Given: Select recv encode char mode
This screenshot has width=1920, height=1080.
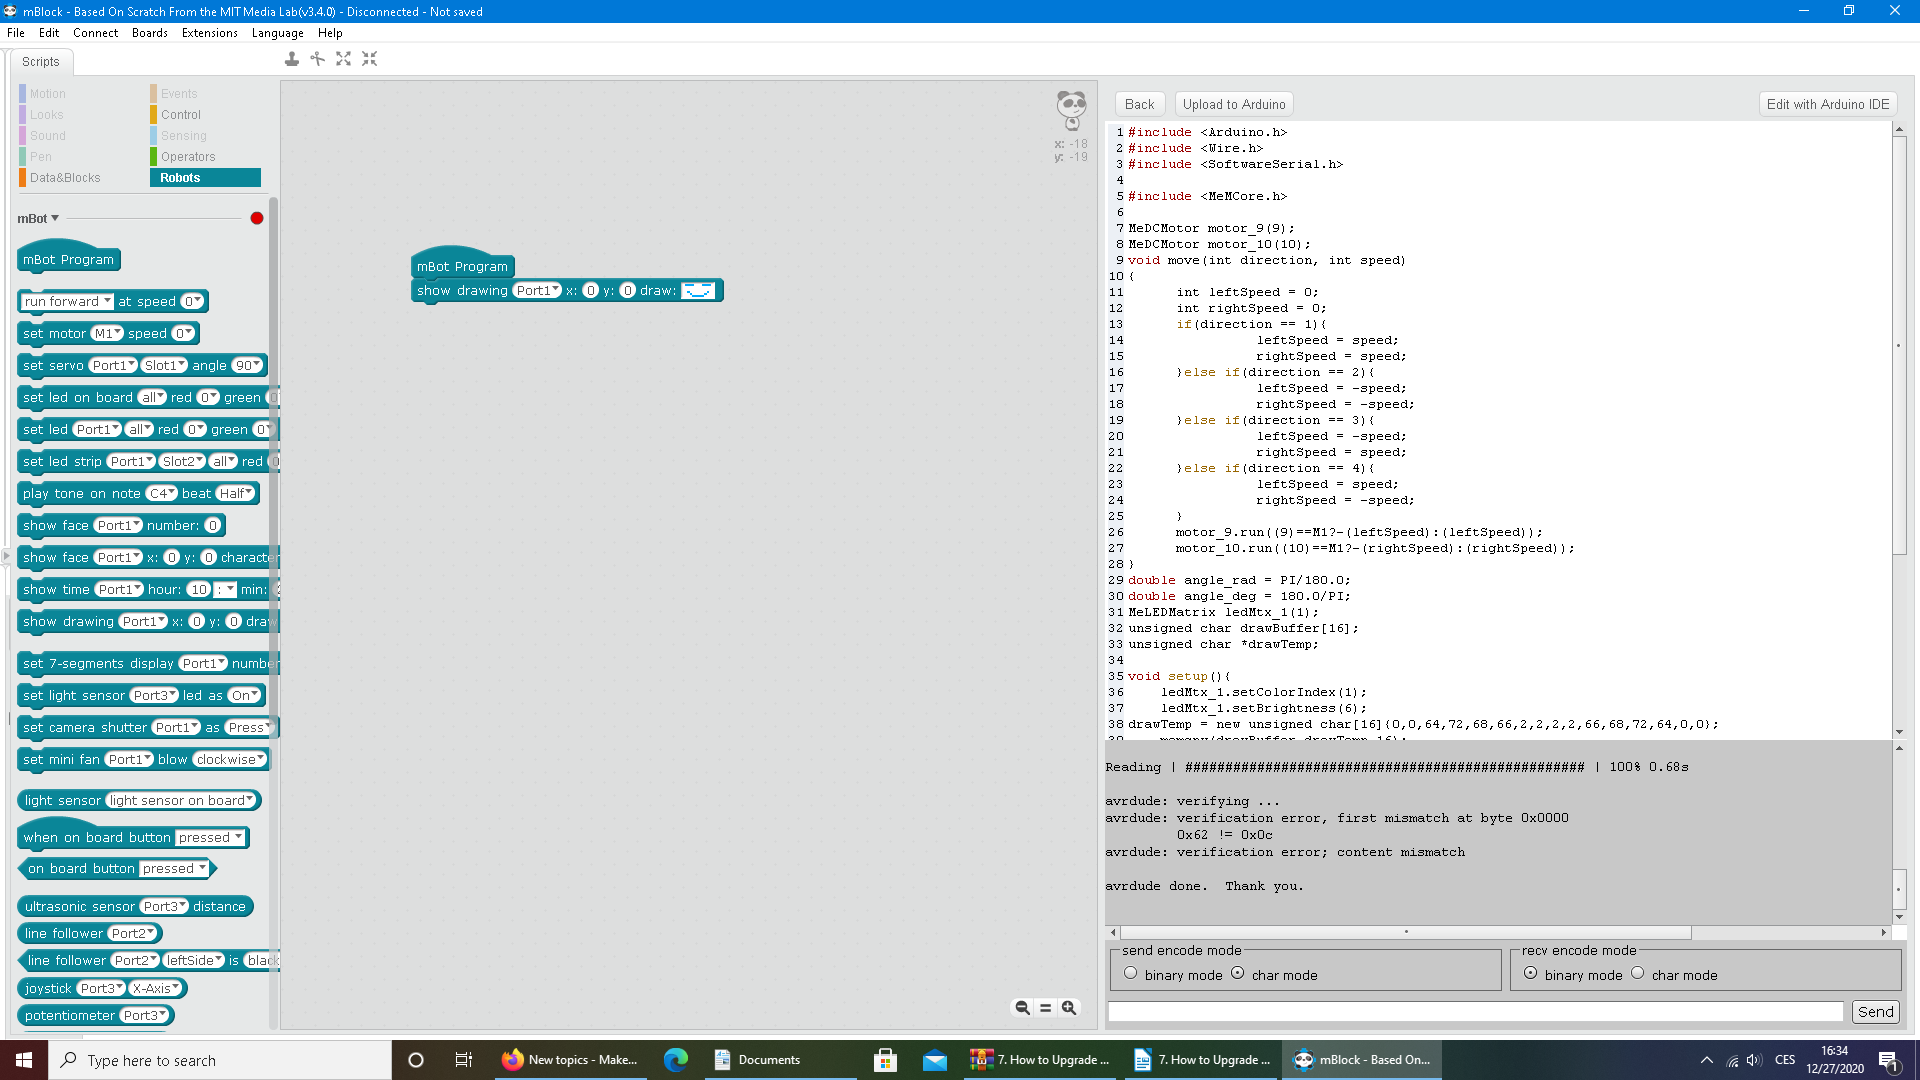Looking at the screenshot, I should (1637, 973).
